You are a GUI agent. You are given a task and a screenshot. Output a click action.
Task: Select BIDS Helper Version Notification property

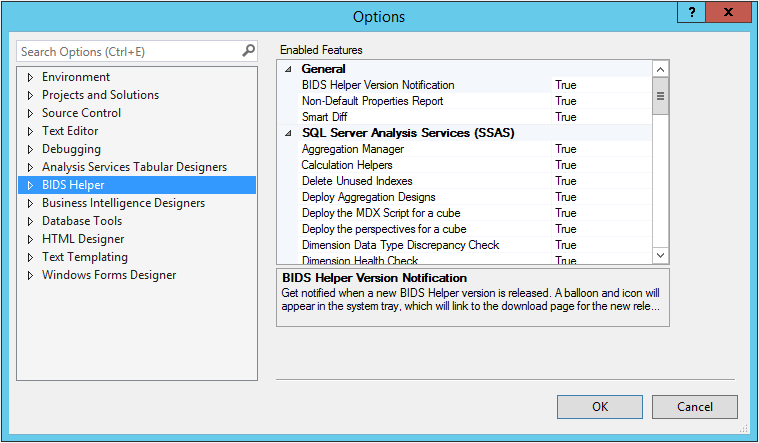point(378,85)
